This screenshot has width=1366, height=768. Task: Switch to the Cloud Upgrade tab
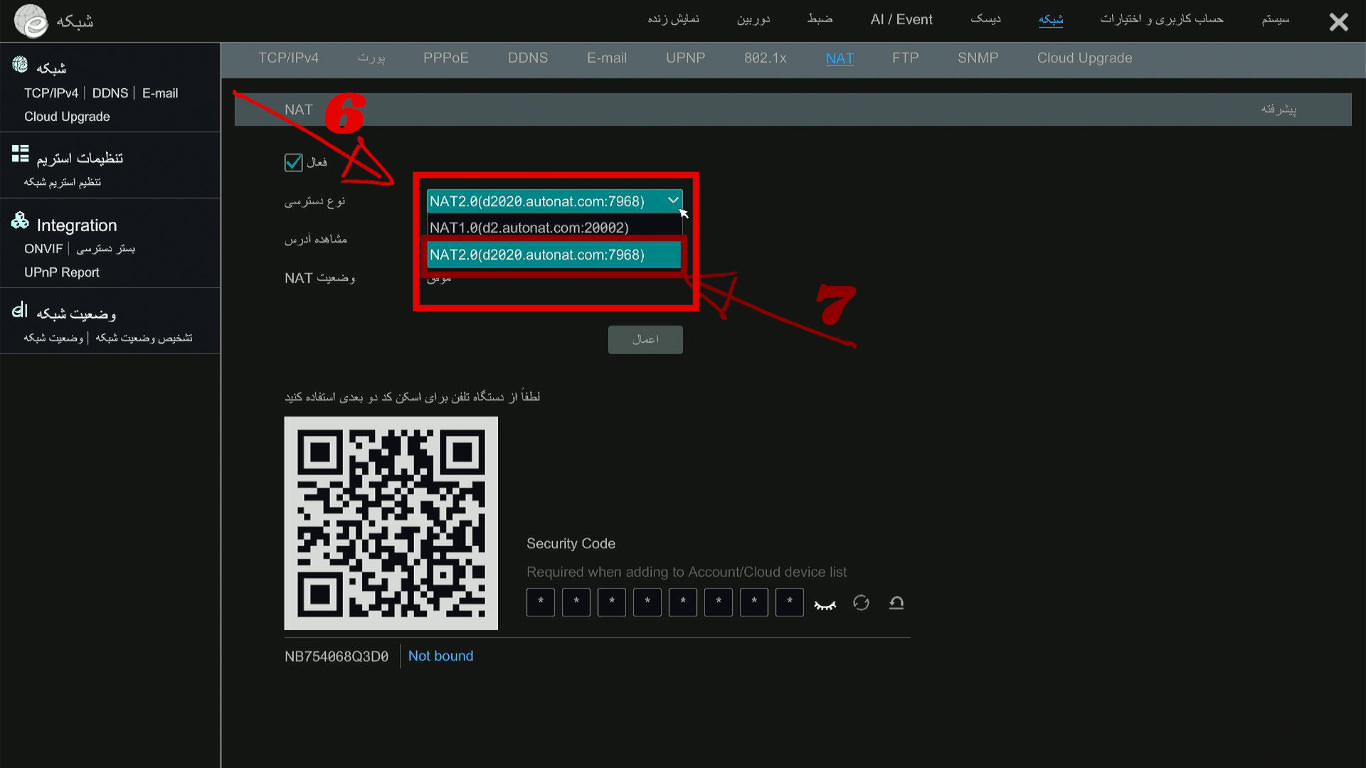point(1085,58)
